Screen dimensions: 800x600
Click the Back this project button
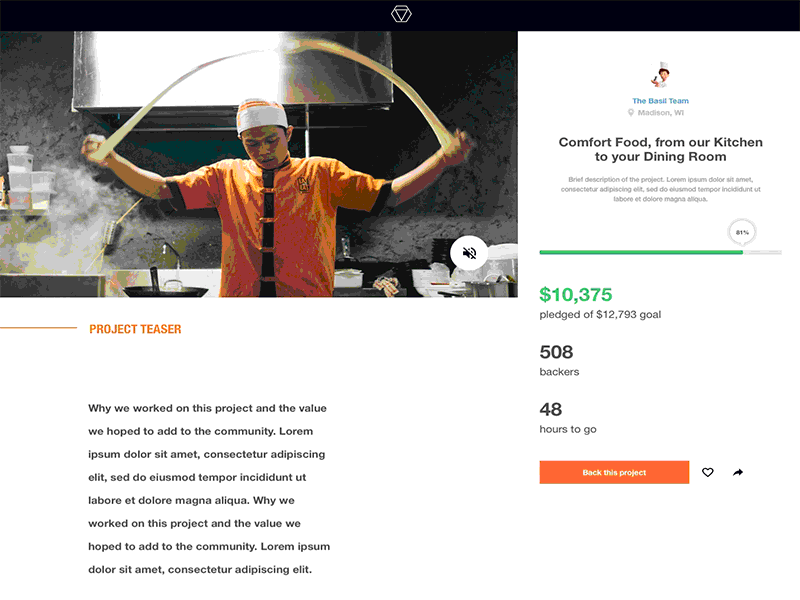coord(613,471)
